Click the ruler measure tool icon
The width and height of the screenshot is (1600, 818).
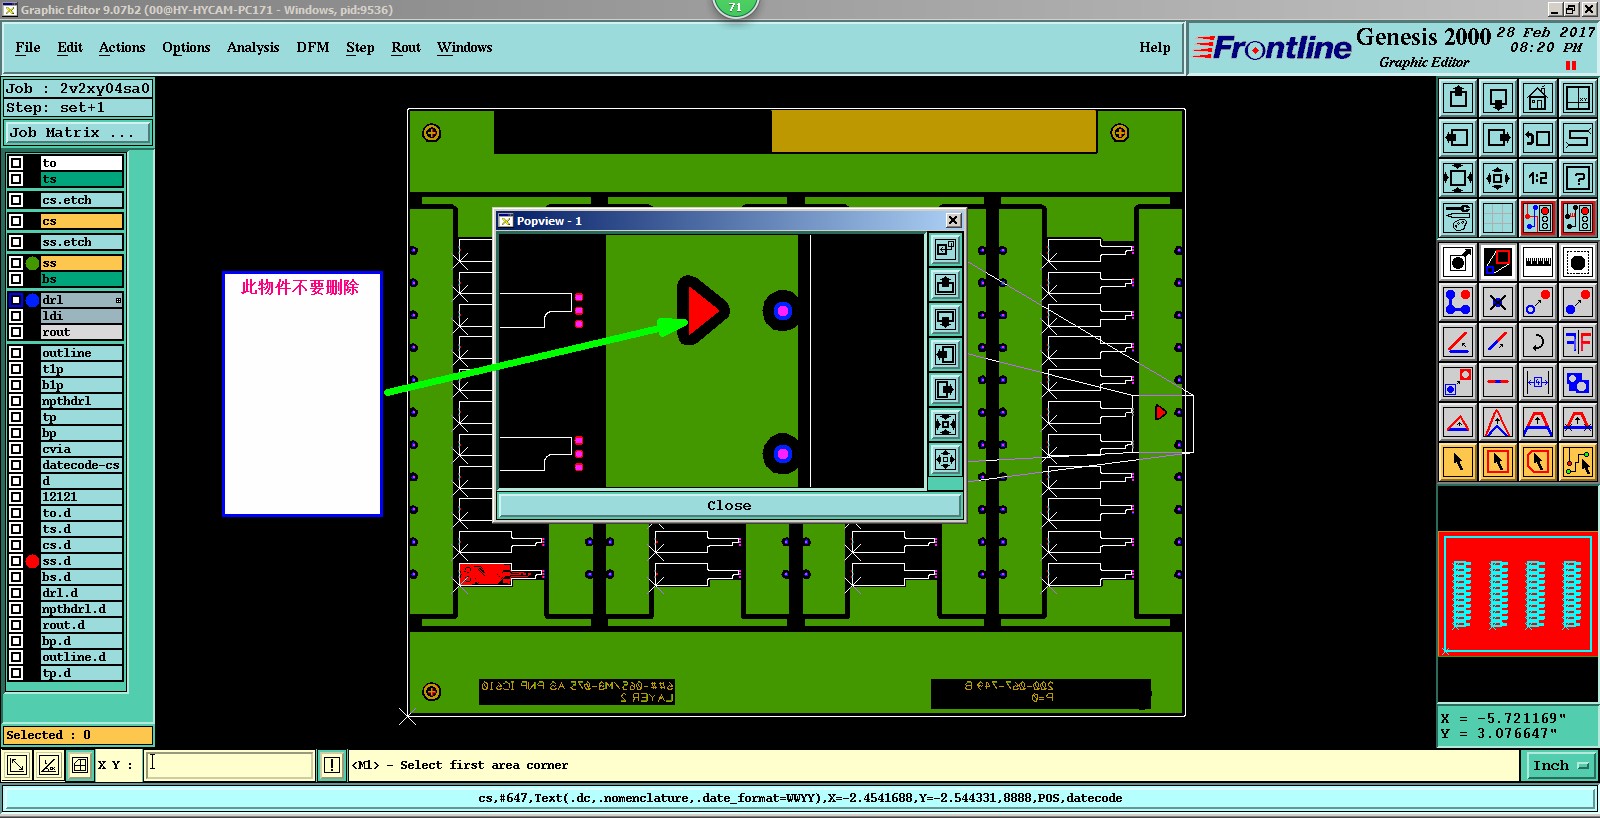click(x=1538, y=262)
